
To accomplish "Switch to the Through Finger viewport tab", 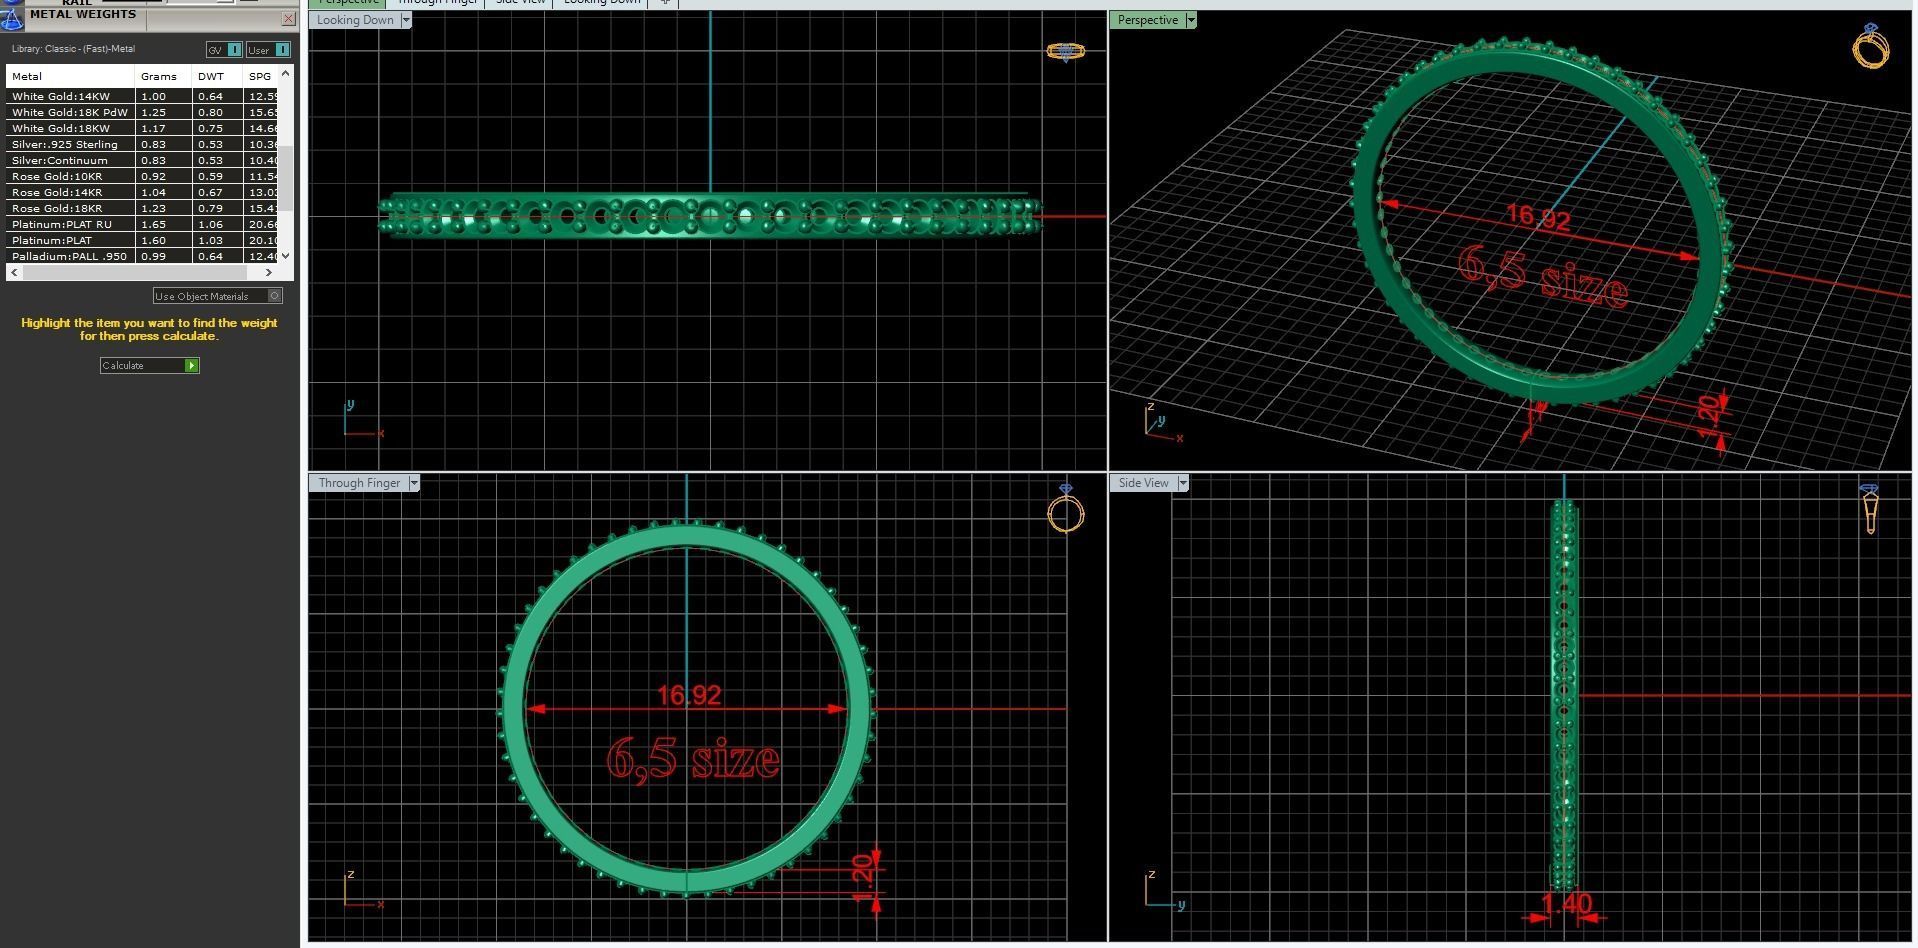I will coord(437,3).
